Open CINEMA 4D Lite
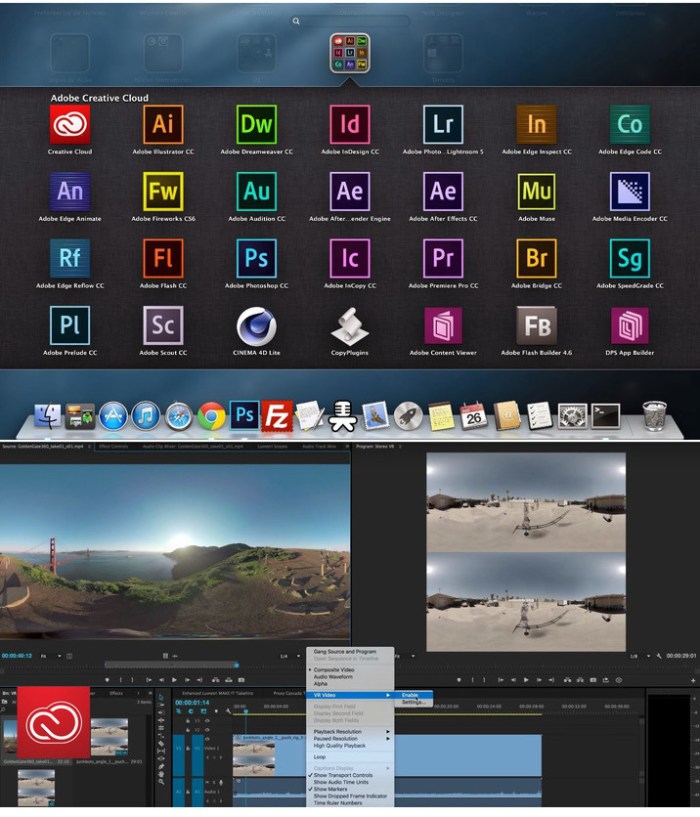700x817 pixels. pos(256,326)
